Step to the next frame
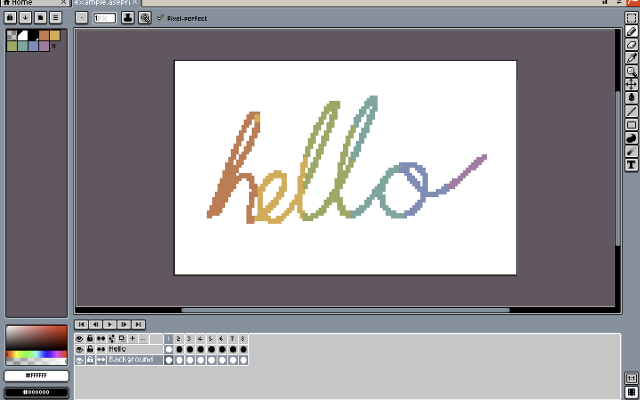The image size is (640, 400). pos(124,324)
